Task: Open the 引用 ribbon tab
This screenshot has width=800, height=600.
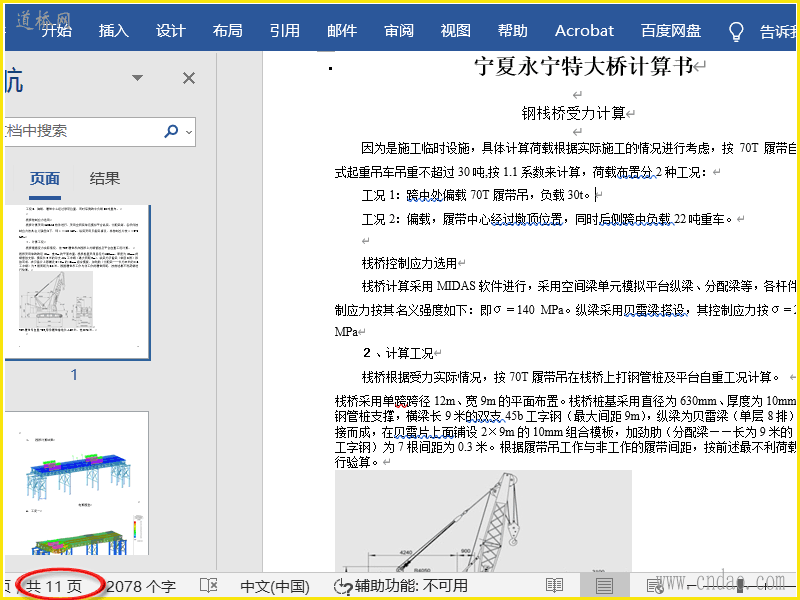Action: (x=285, y=31)
